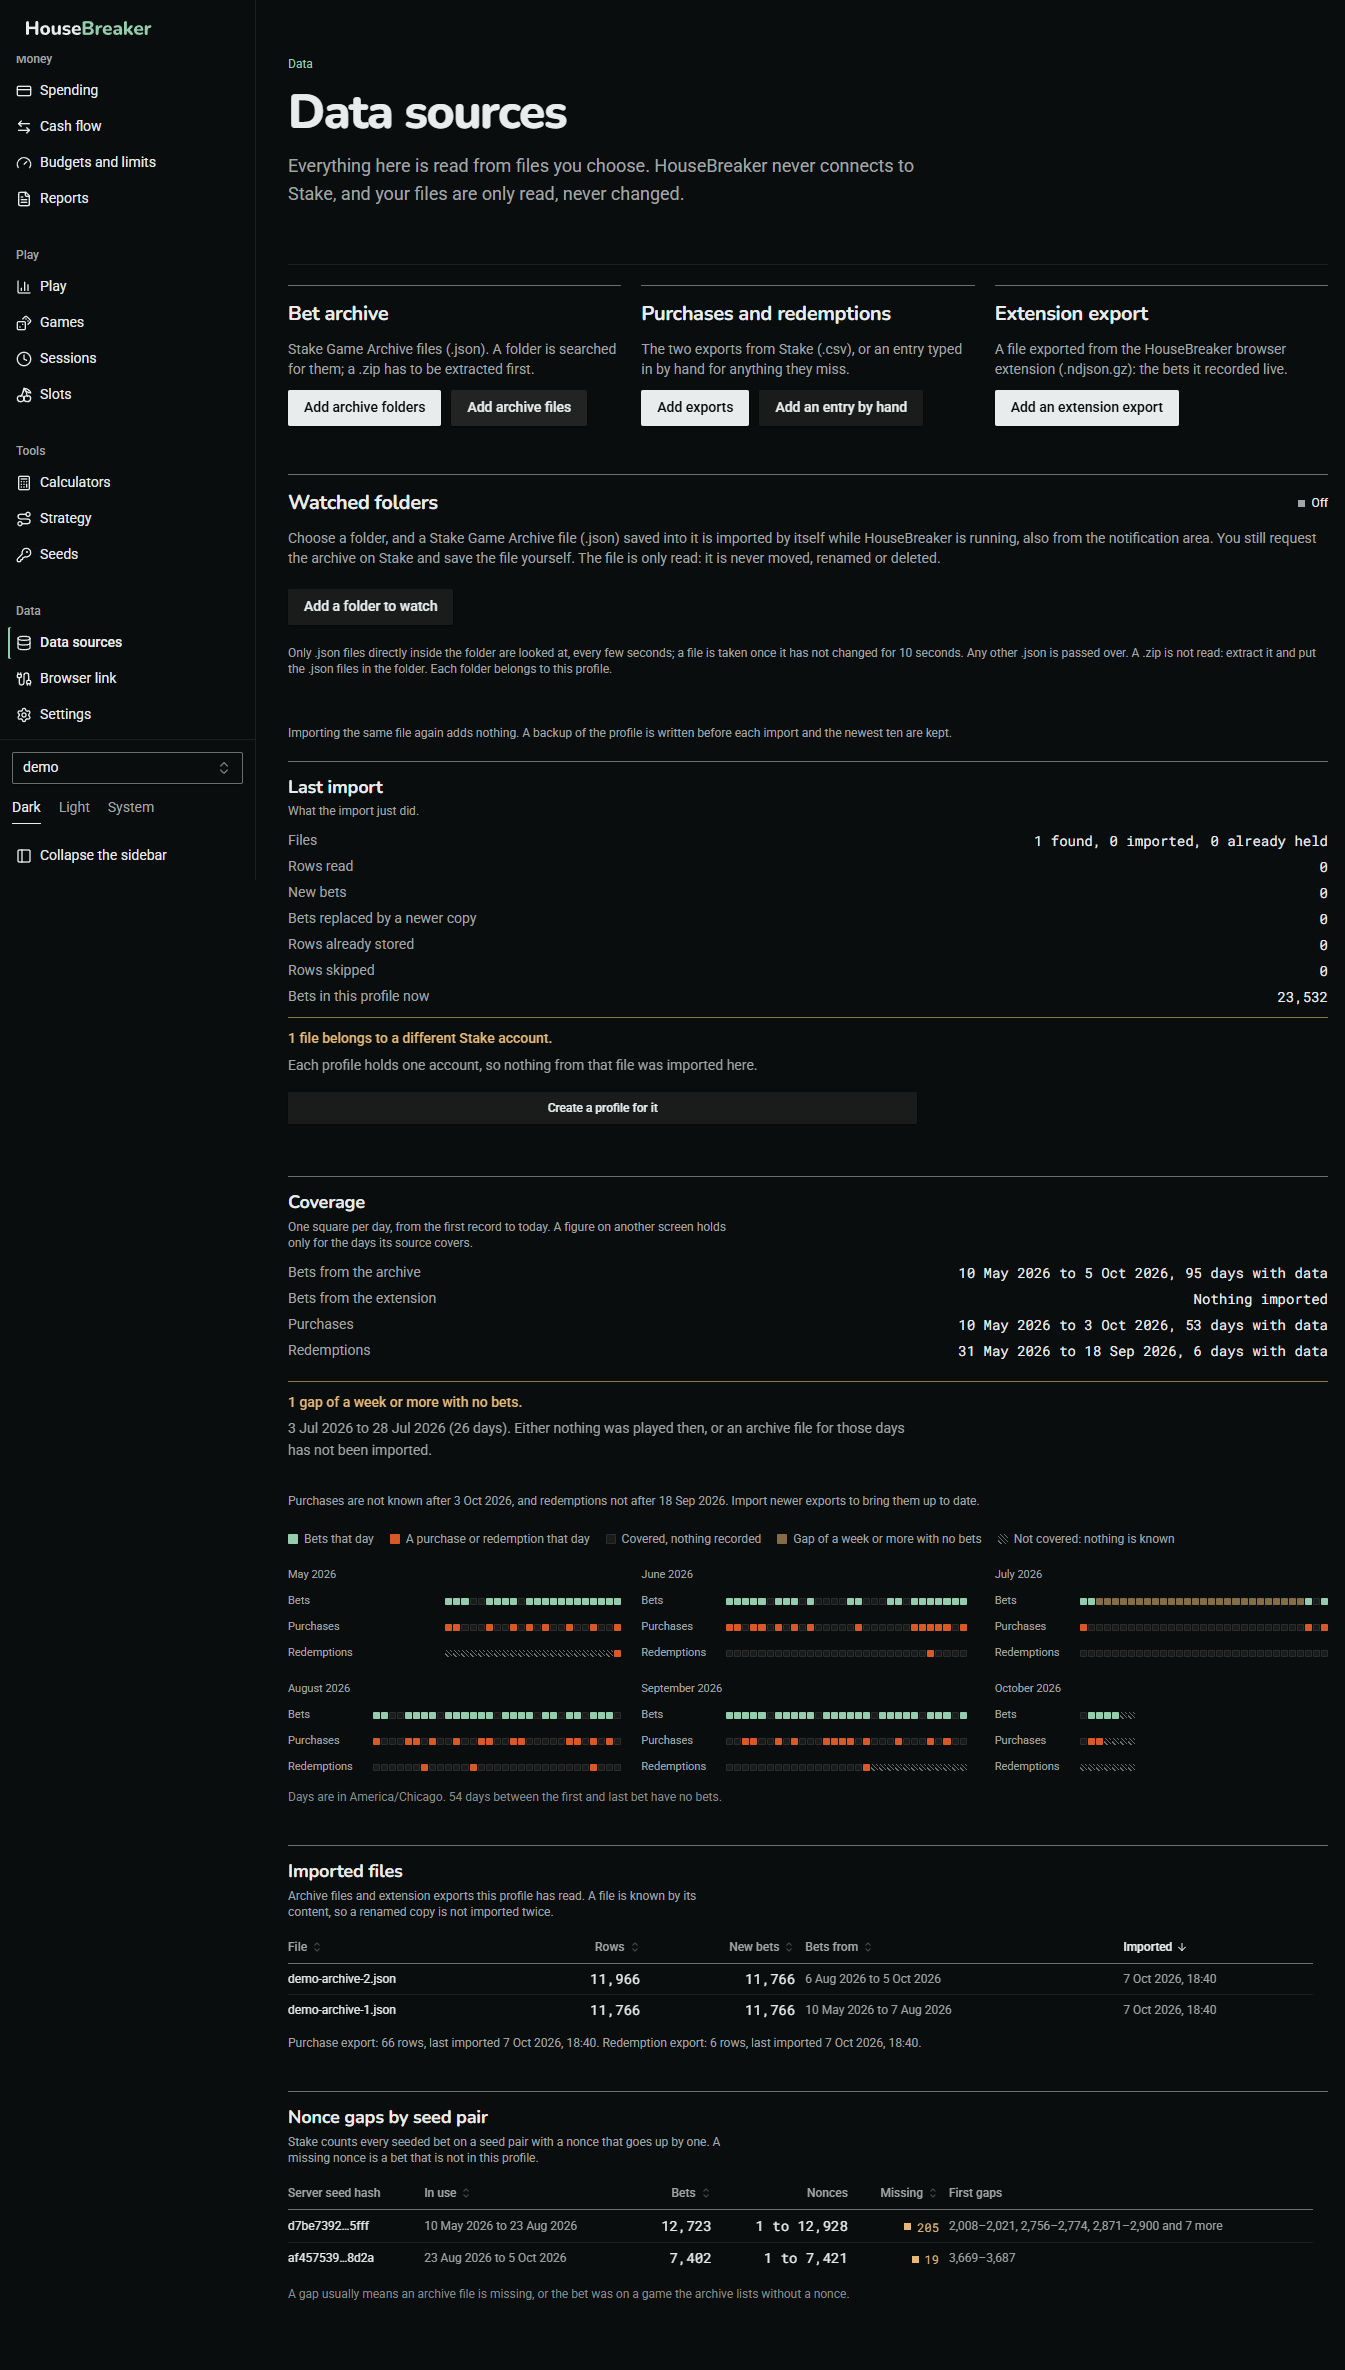Click the Browser link icon
Image resolution: width=1345 pixels, height=2370 pixels.
tap(24, 679)
